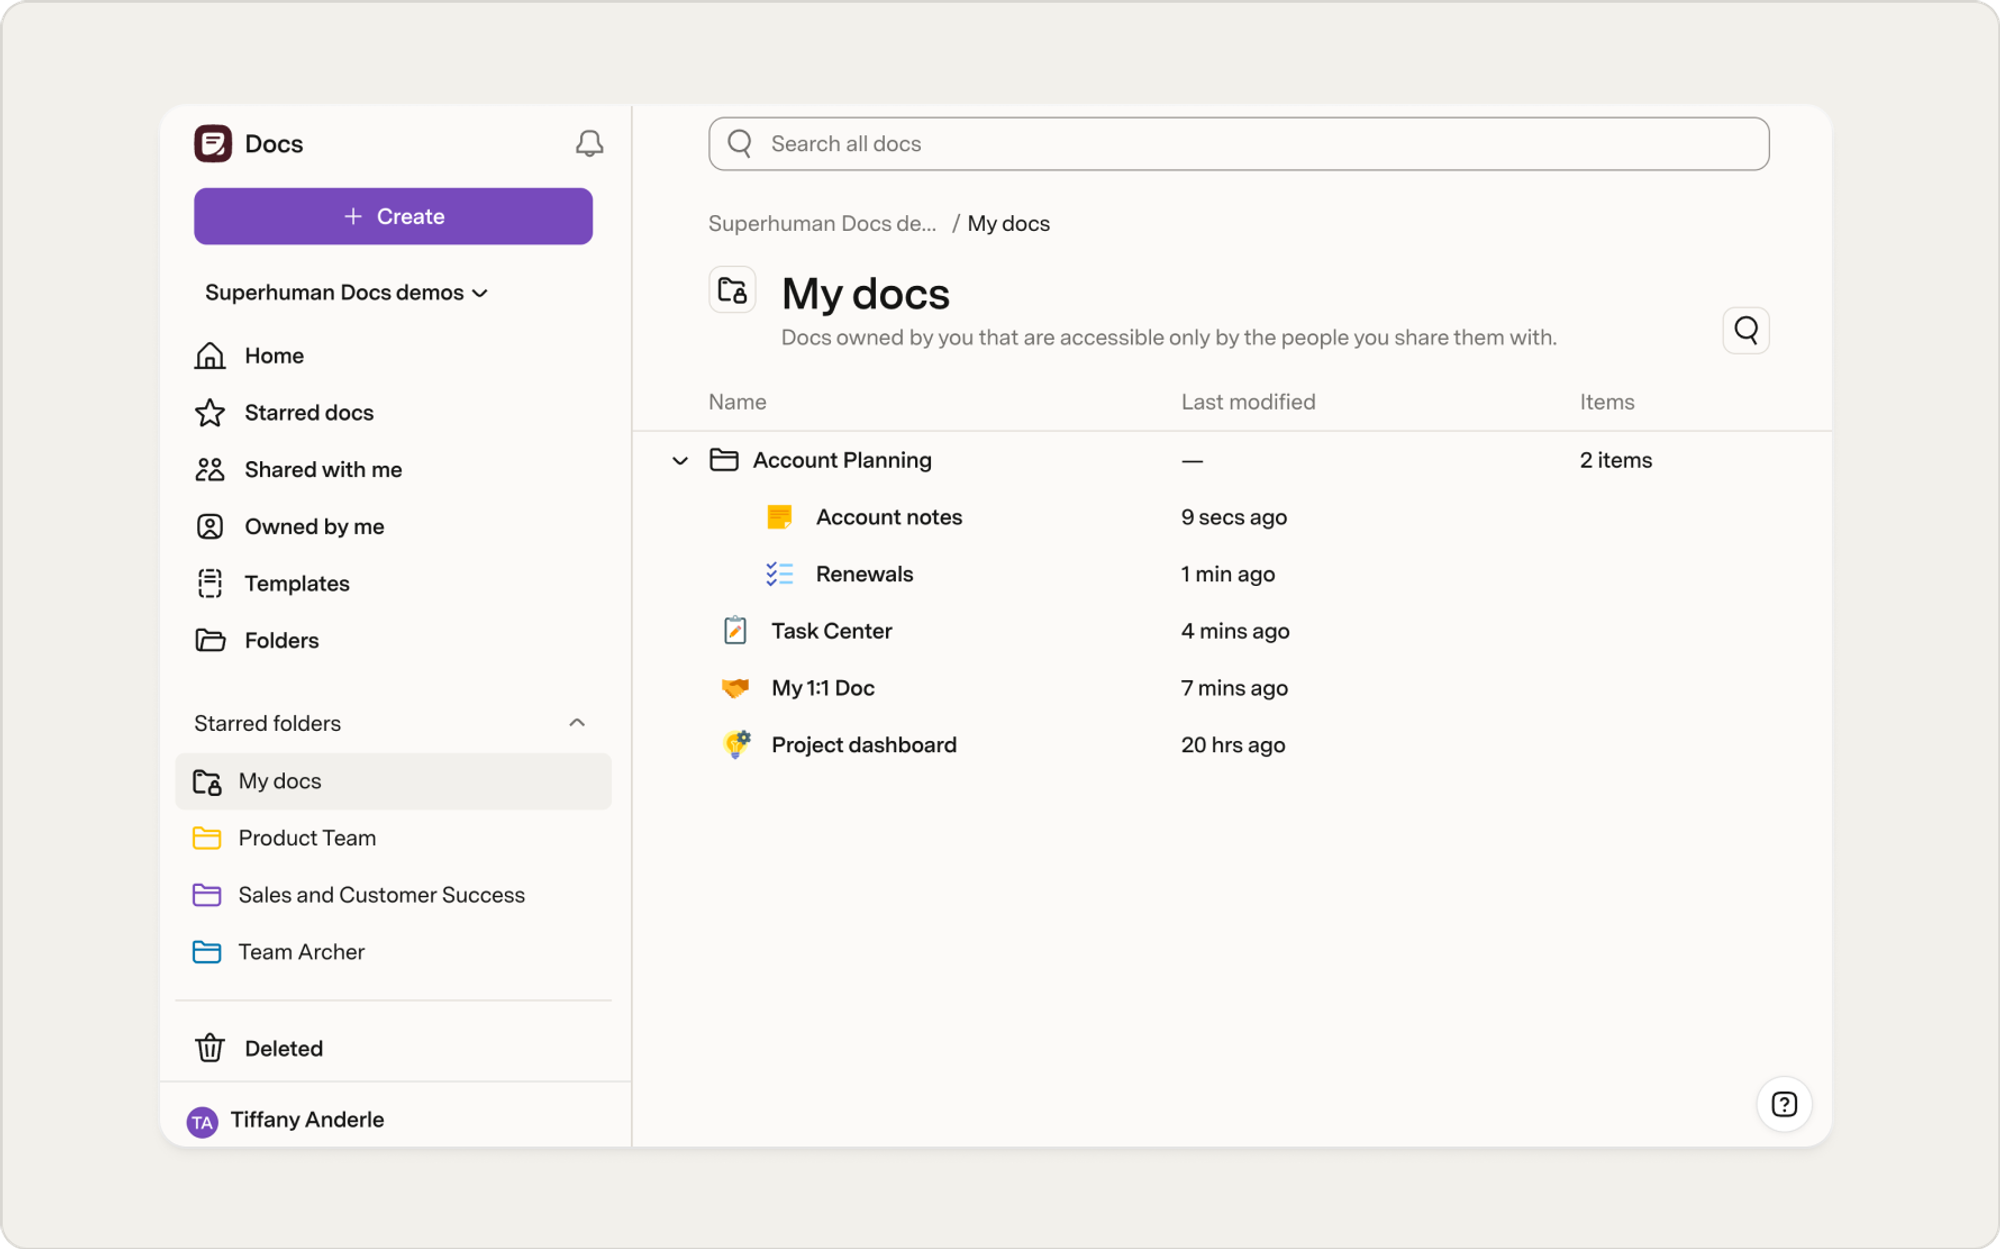This screenshot has height=1249, width=2000.
Task: Open Team Archer folder
Action: click(x=301, y=952)
